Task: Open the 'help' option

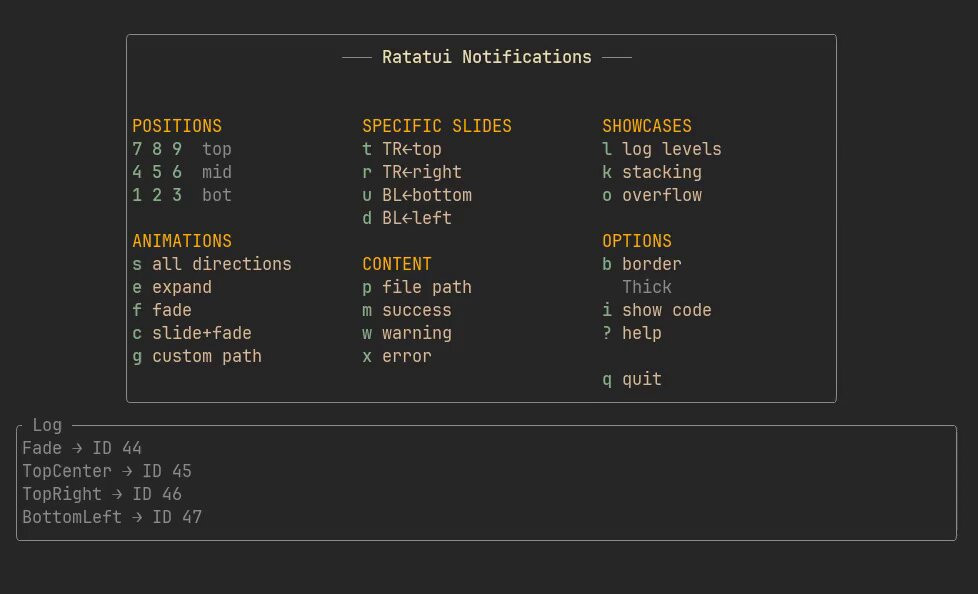Action: (x=641, y=334)
